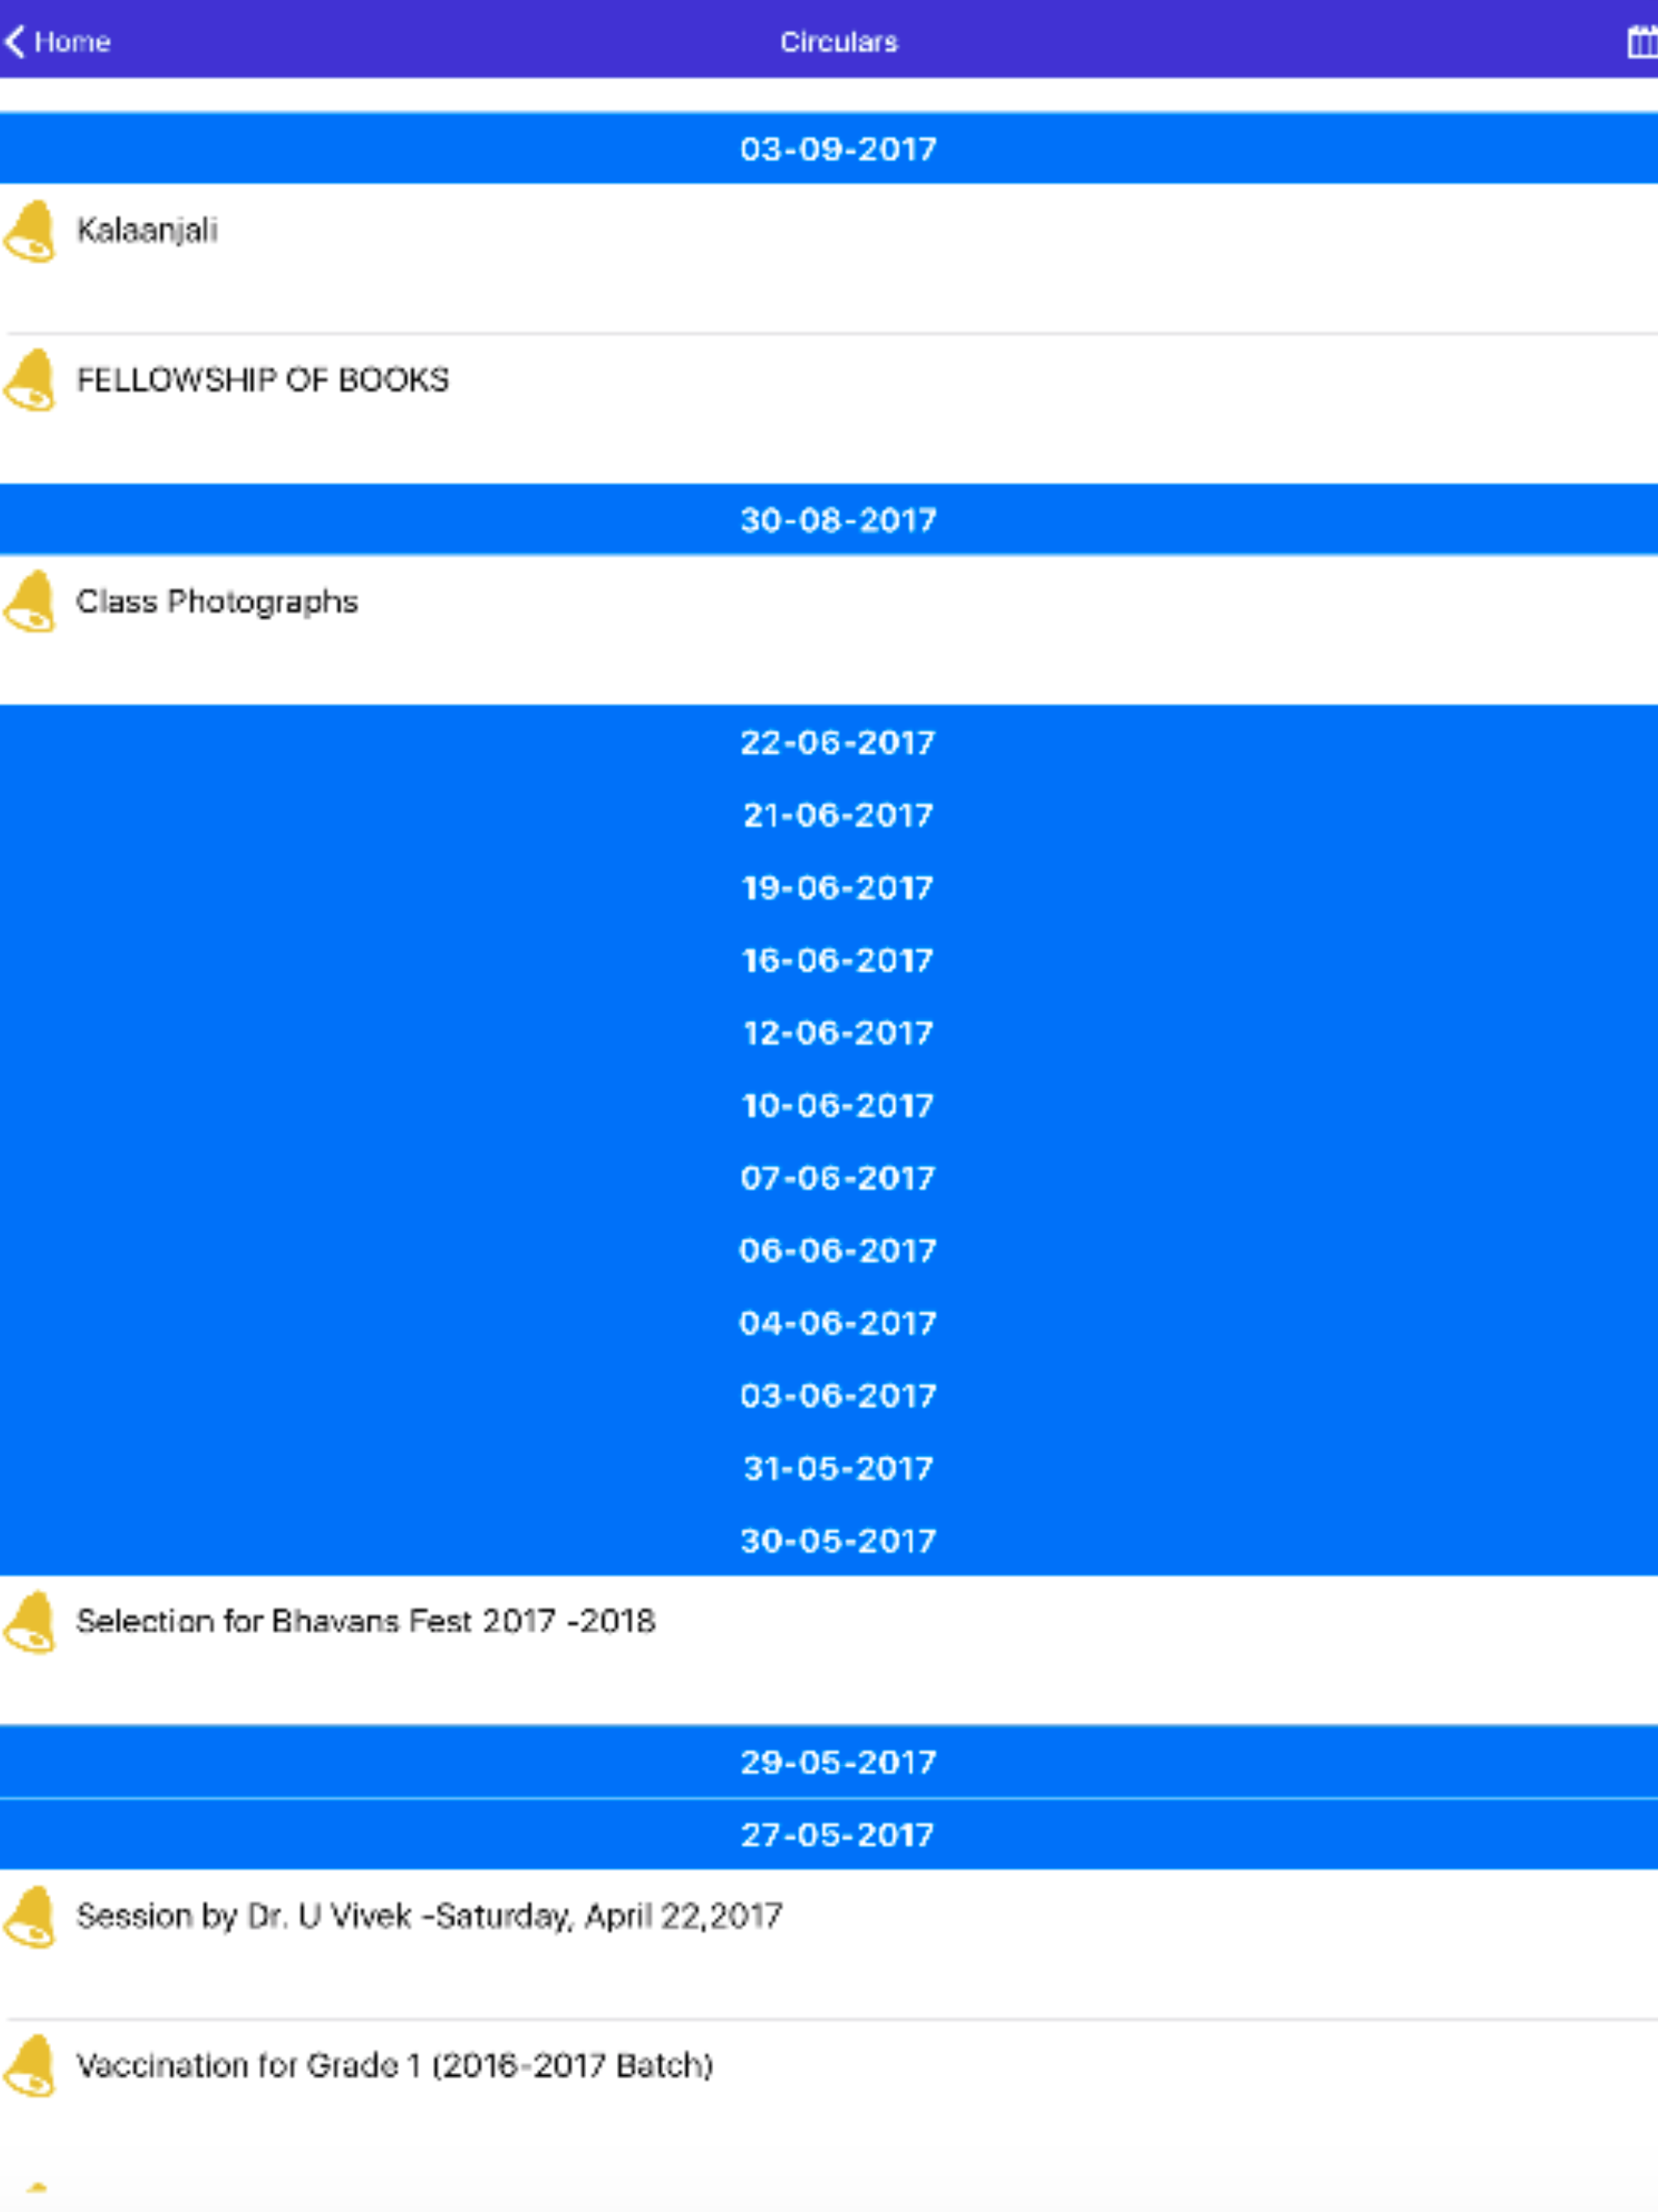Tap the 03-06-2017 date header
The image size is (1658, 2212).
tap(829, 1395)
